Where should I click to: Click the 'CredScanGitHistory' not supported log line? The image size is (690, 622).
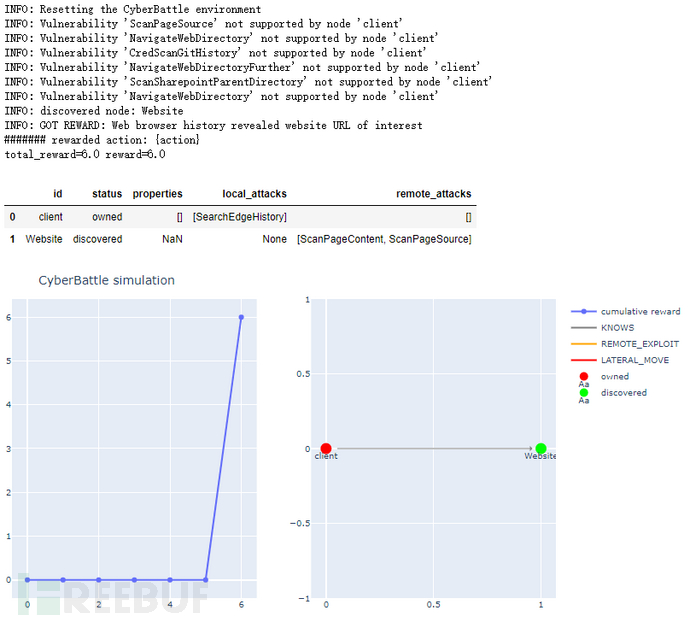click(215, 53)
